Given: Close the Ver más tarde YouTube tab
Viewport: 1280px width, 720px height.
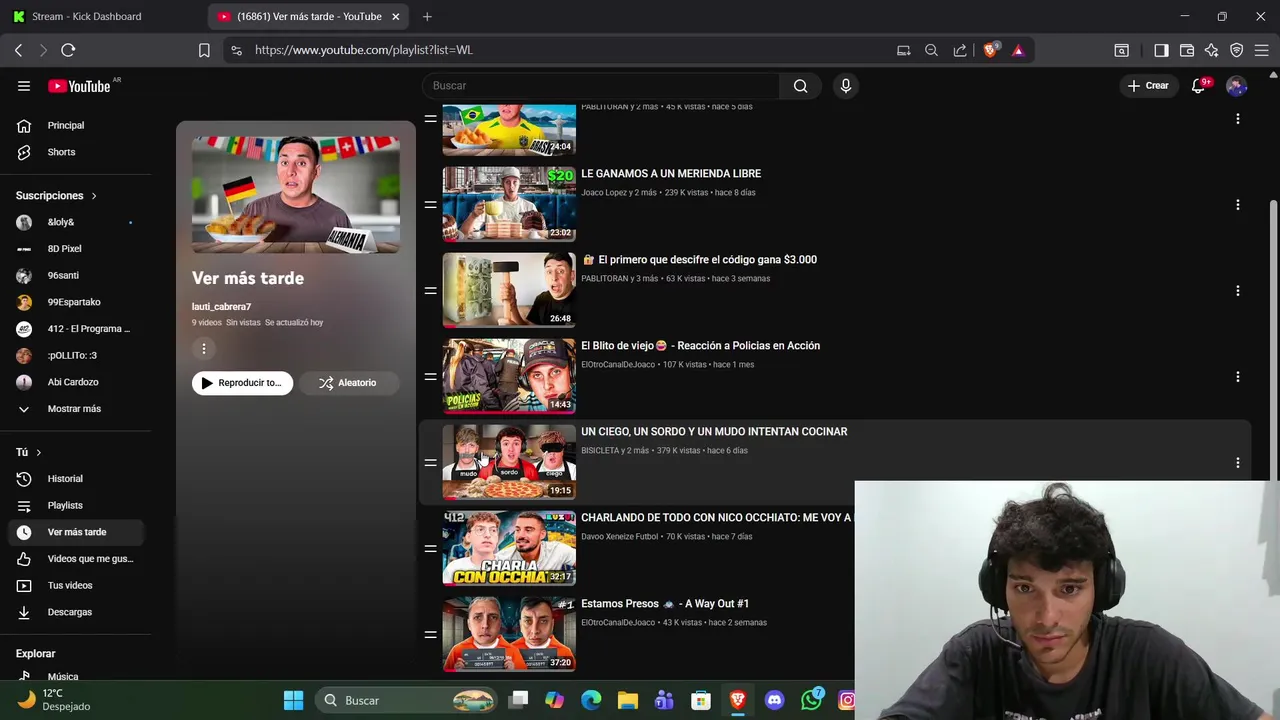Looking at the screenshot, I should pyautogui.click(x=396, y=17).
